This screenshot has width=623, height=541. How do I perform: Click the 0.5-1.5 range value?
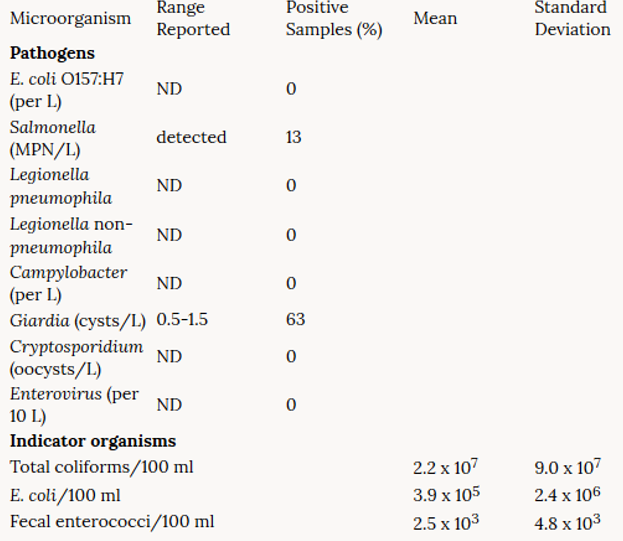182,320
